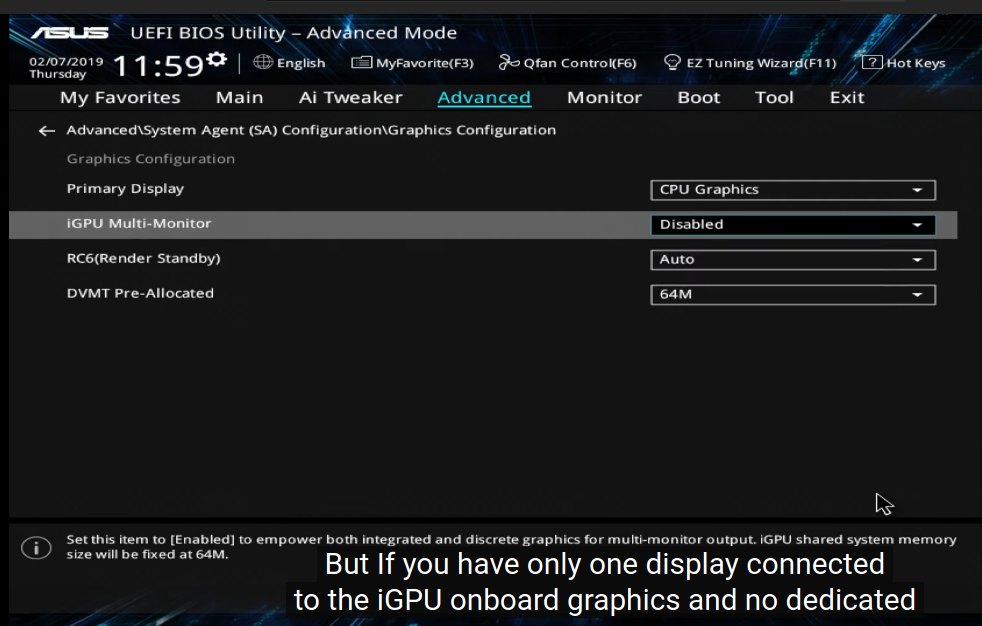Click the Graphics Configuration section heading
This screenshot has height=626, width=982.
click(151, 159)
